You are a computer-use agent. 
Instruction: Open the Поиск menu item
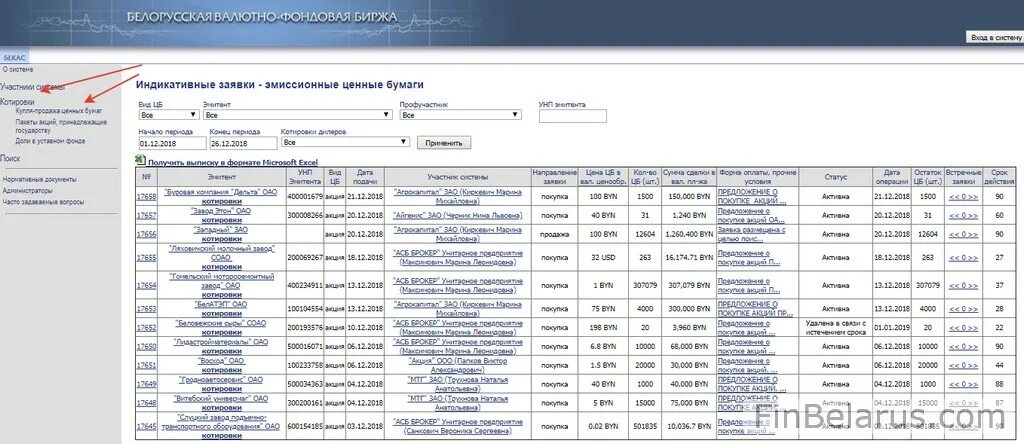tap(10, 159)
